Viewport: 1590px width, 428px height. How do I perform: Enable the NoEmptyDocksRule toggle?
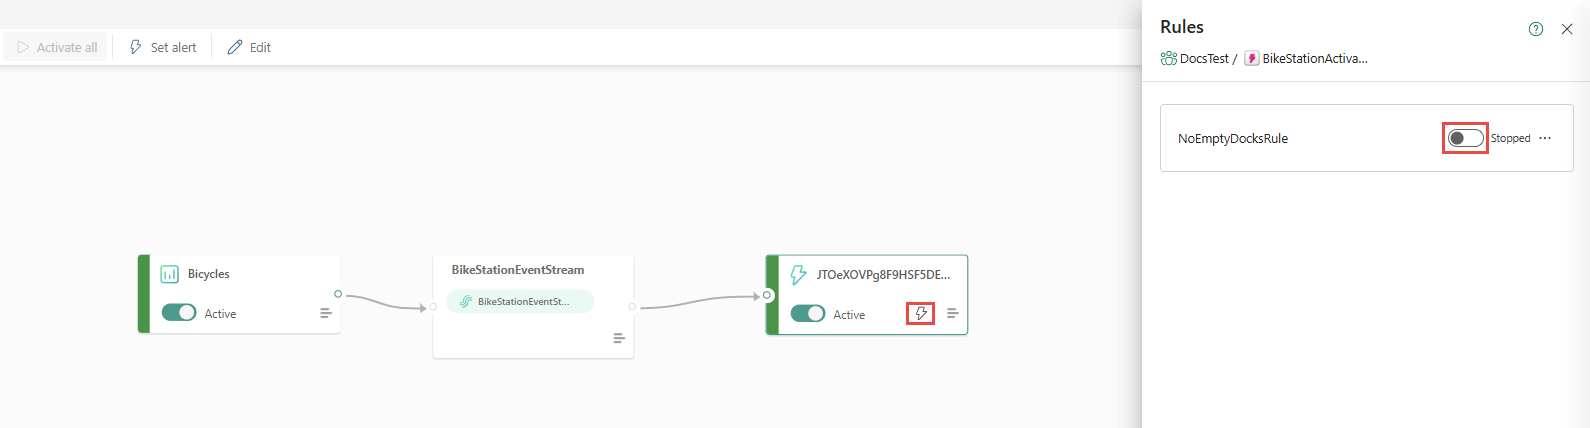coord(1465,138)
